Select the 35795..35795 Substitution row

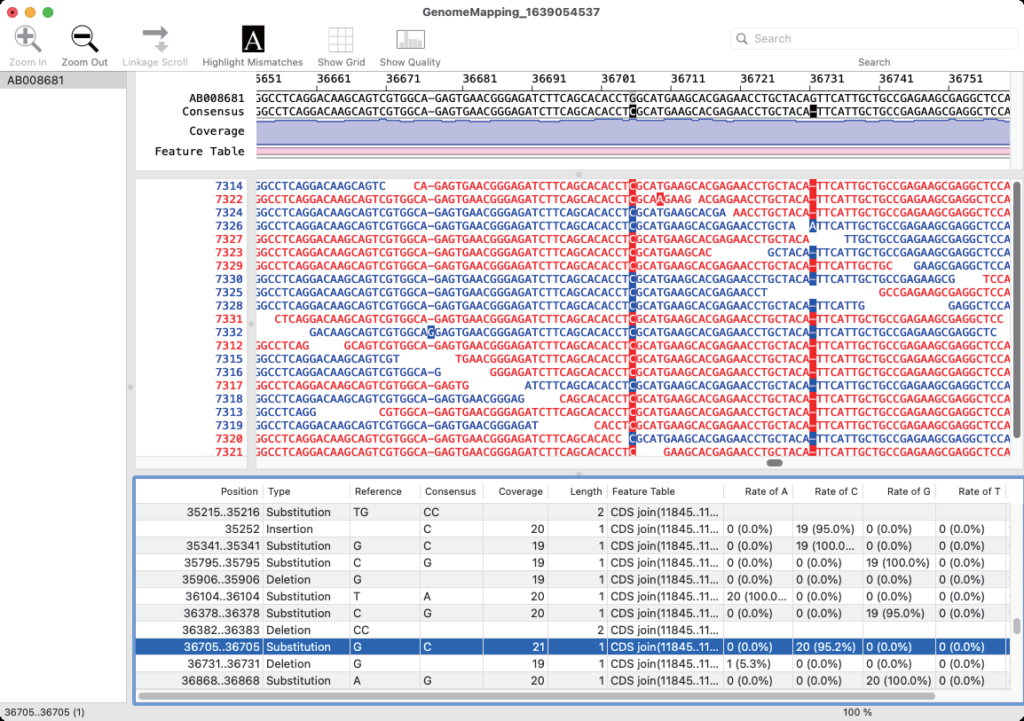(x=572, y=563)
